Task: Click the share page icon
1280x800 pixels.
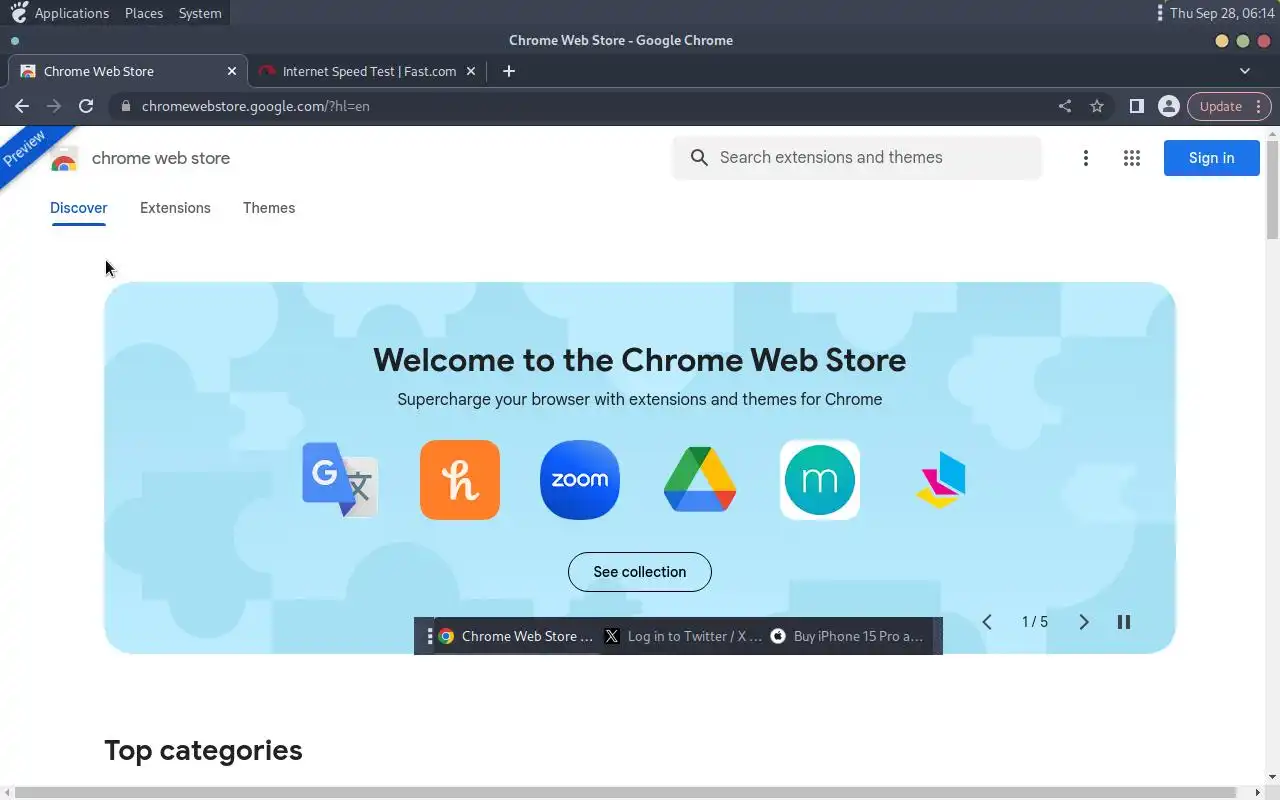Action: coord(1065,106)
